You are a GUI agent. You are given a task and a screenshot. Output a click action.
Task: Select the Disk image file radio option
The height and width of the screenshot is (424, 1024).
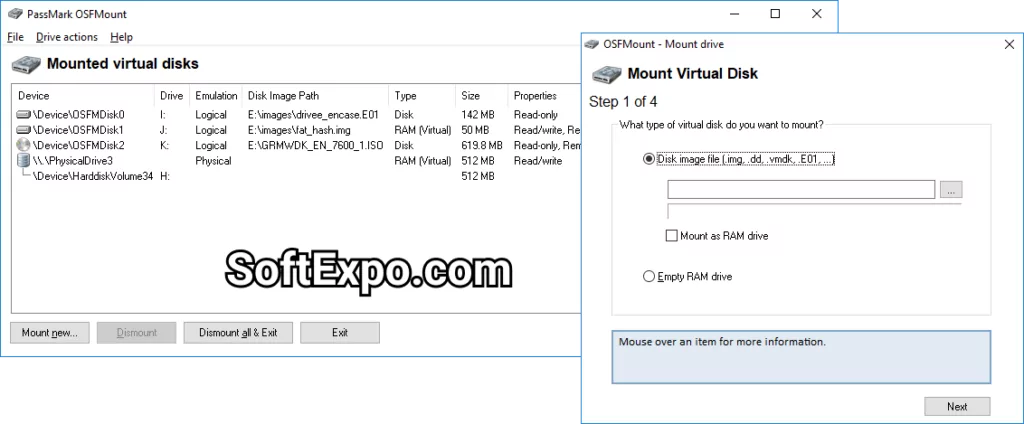pos(648,159)
